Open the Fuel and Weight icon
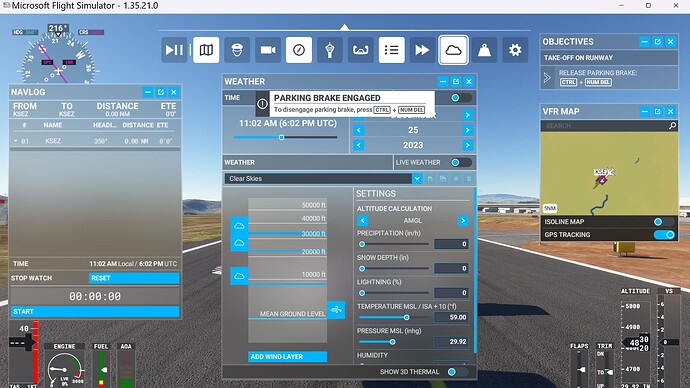The image size is (690, 388). click(484, 50)
